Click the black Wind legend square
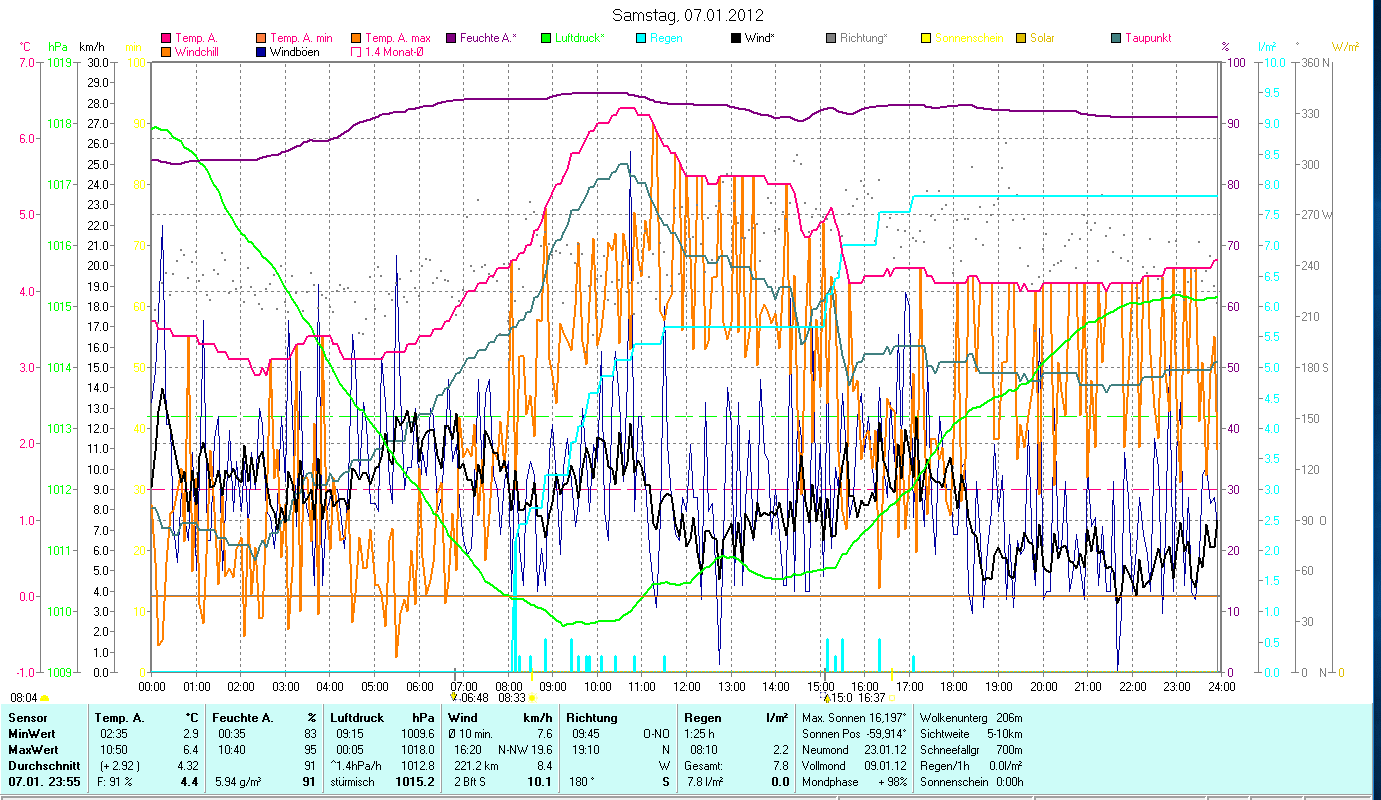The image size is (1381, 800). coord(736,38)
